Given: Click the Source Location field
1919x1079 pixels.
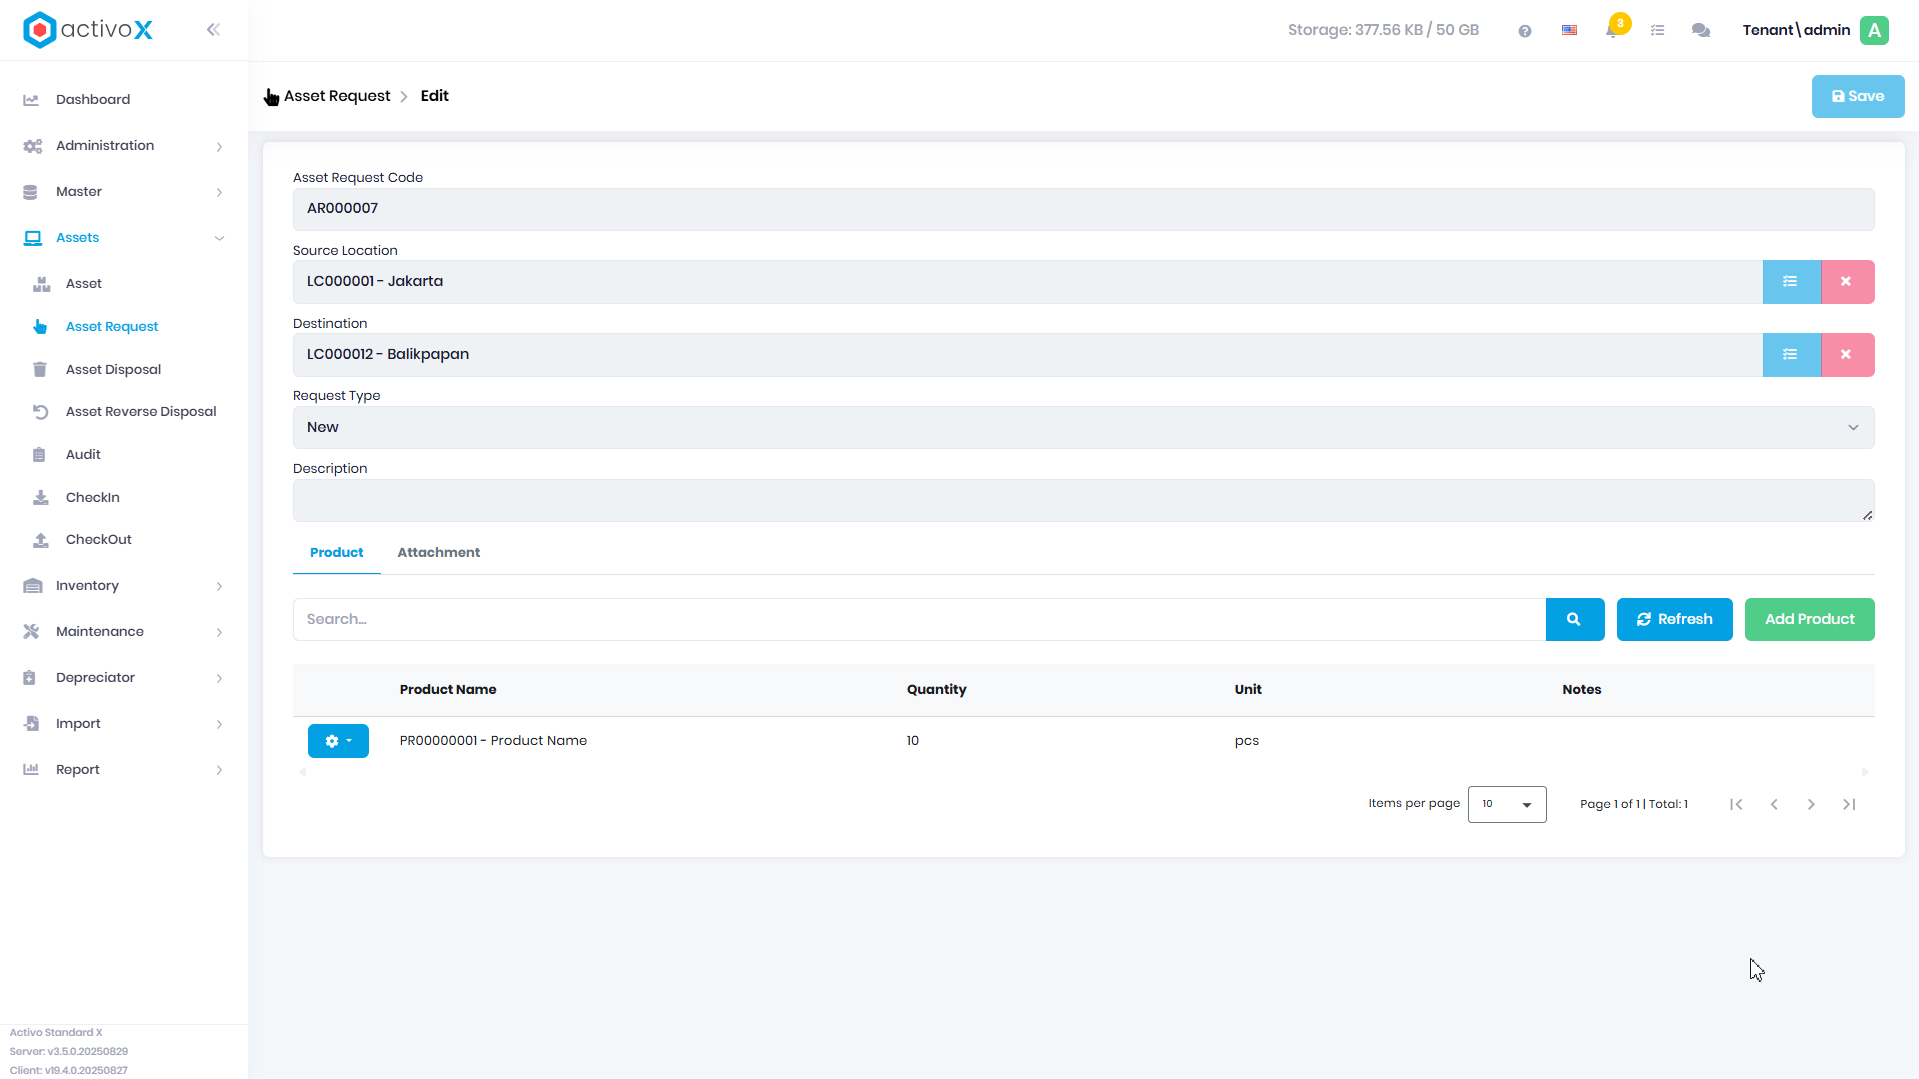Looking at the screenshot, I should (1027, 282).
